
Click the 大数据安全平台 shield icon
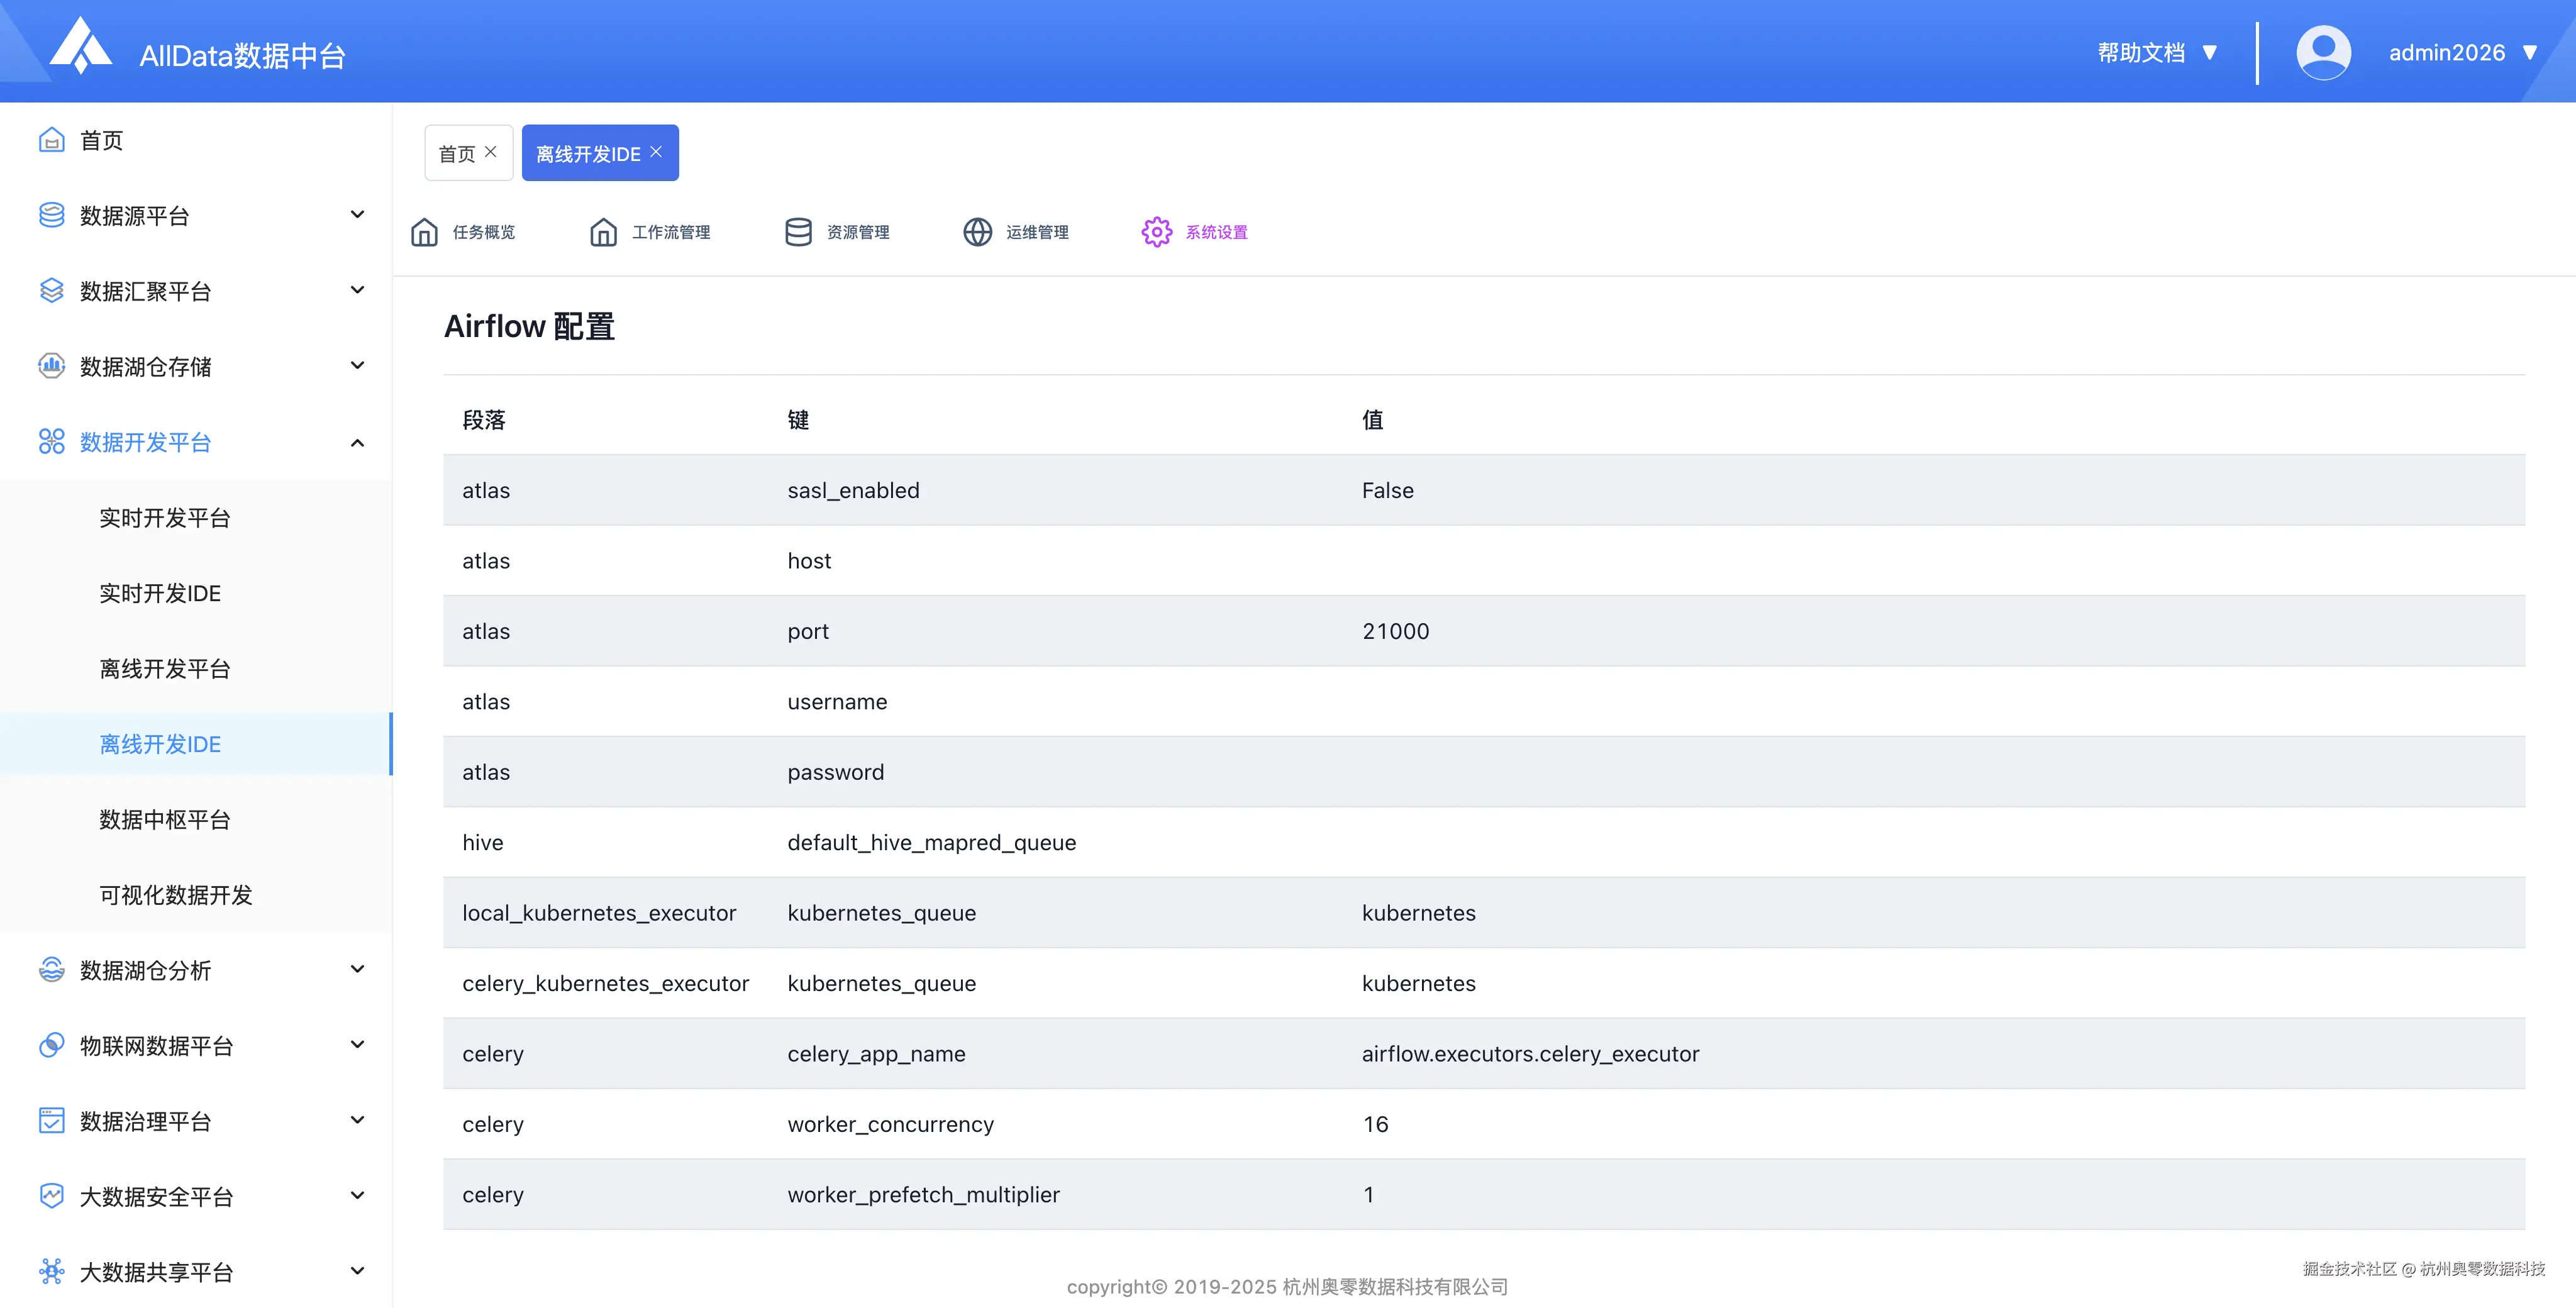51,1196
